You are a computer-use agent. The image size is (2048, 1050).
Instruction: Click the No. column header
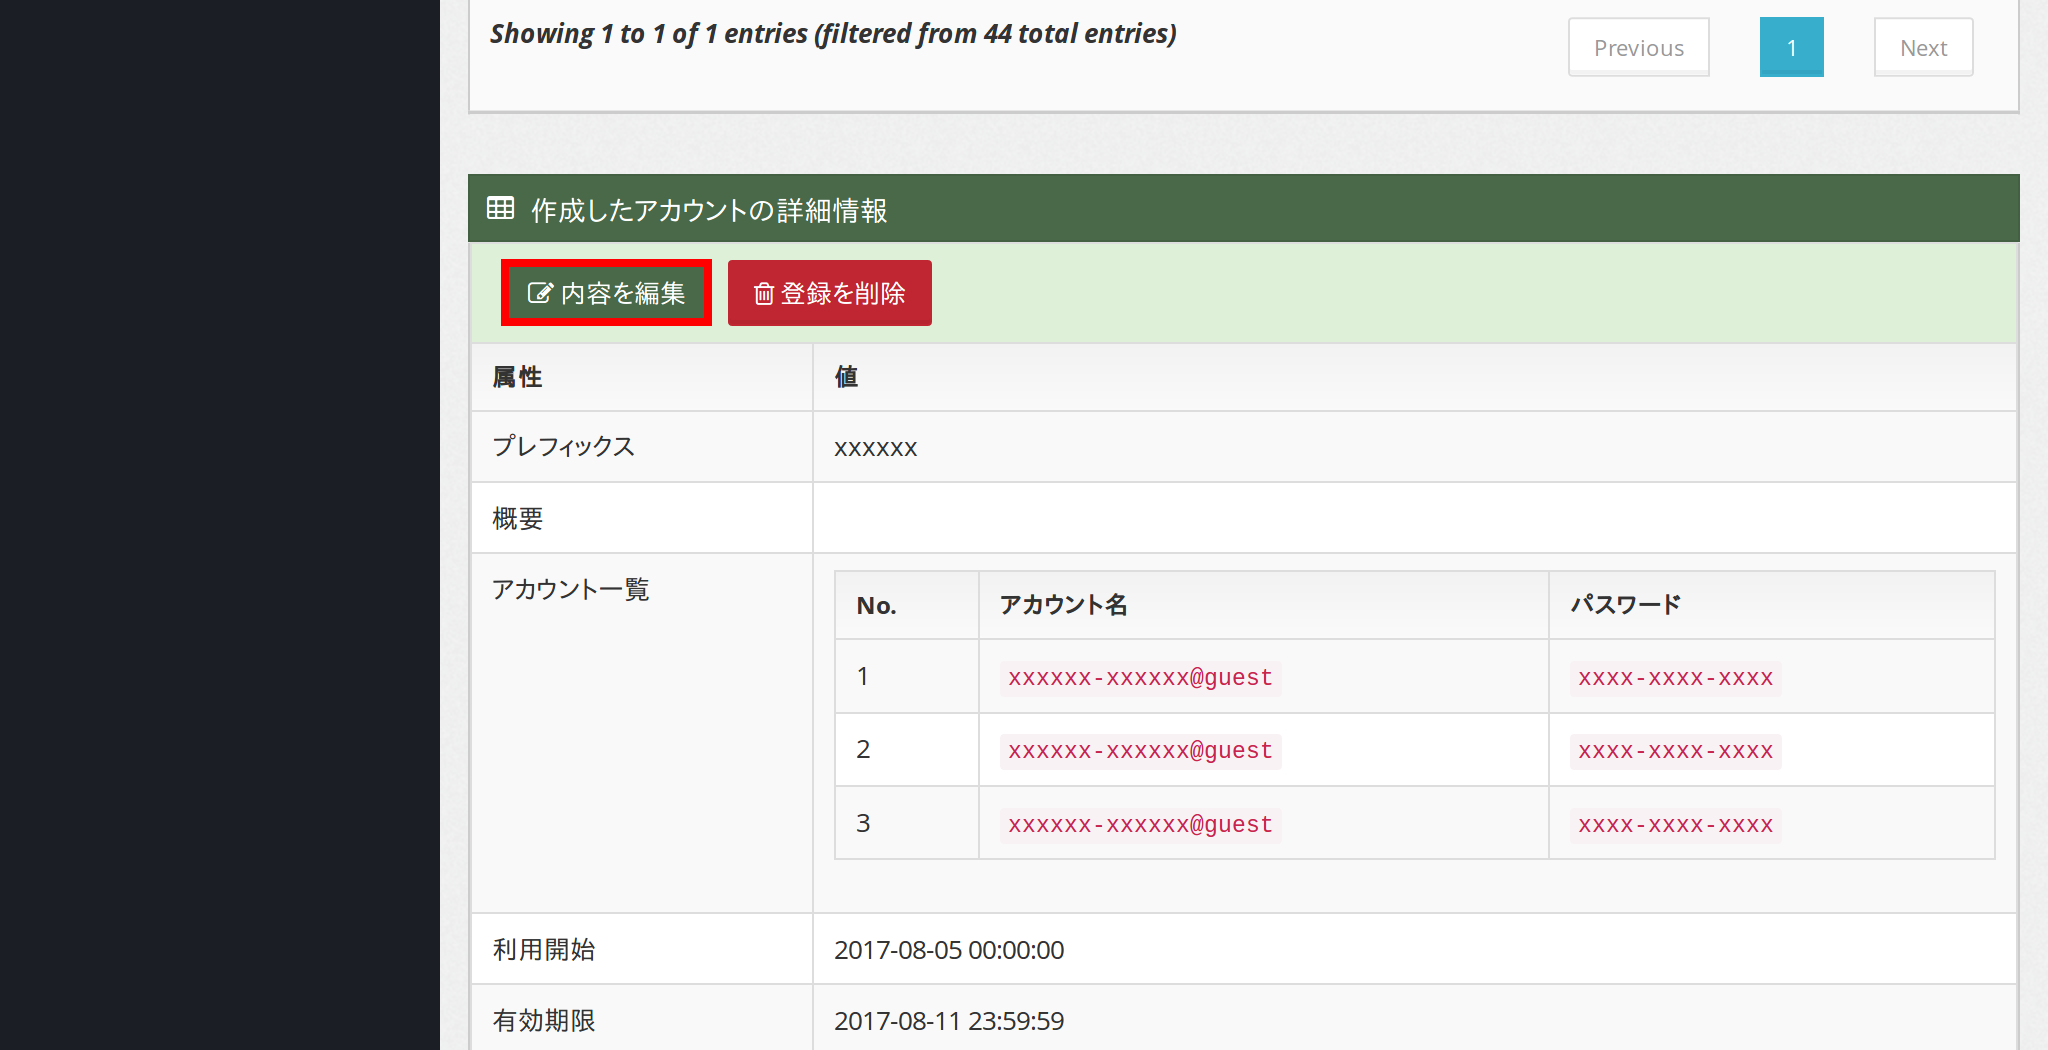coord(876,605)
